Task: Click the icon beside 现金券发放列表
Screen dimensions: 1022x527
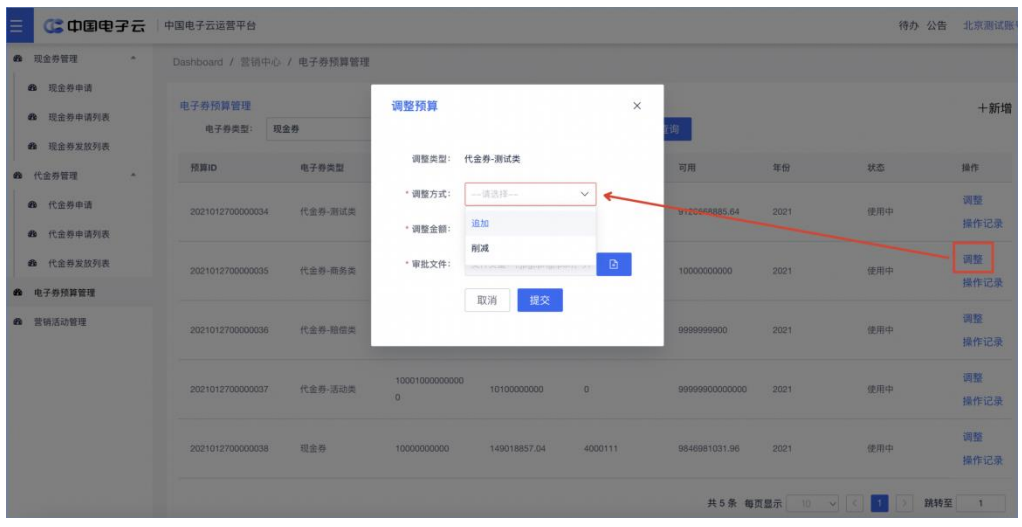Action: [x=33, y=147]
